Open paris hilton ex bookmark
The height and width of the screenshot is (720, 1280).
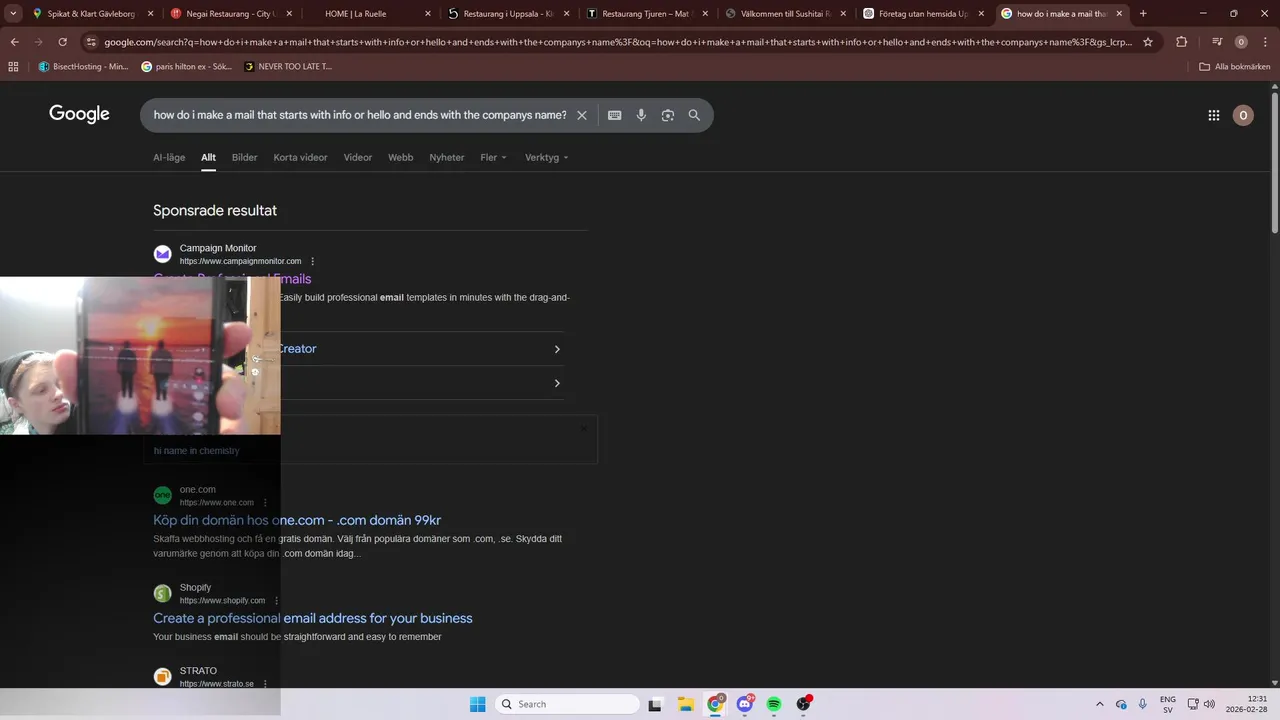coord(187,66)
